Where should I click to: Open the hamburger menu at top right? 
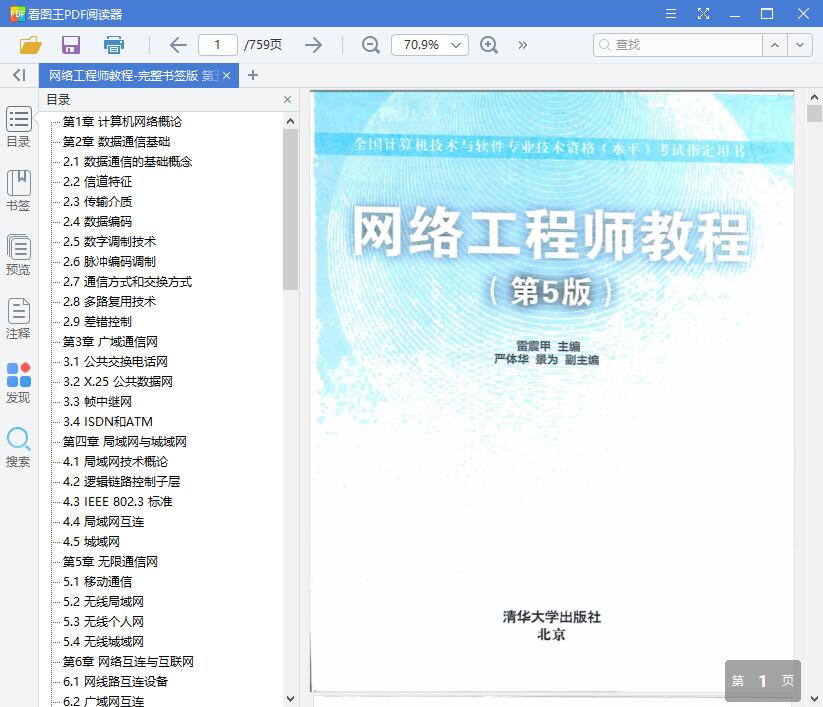pyautogui.click(x=670, y=14)
